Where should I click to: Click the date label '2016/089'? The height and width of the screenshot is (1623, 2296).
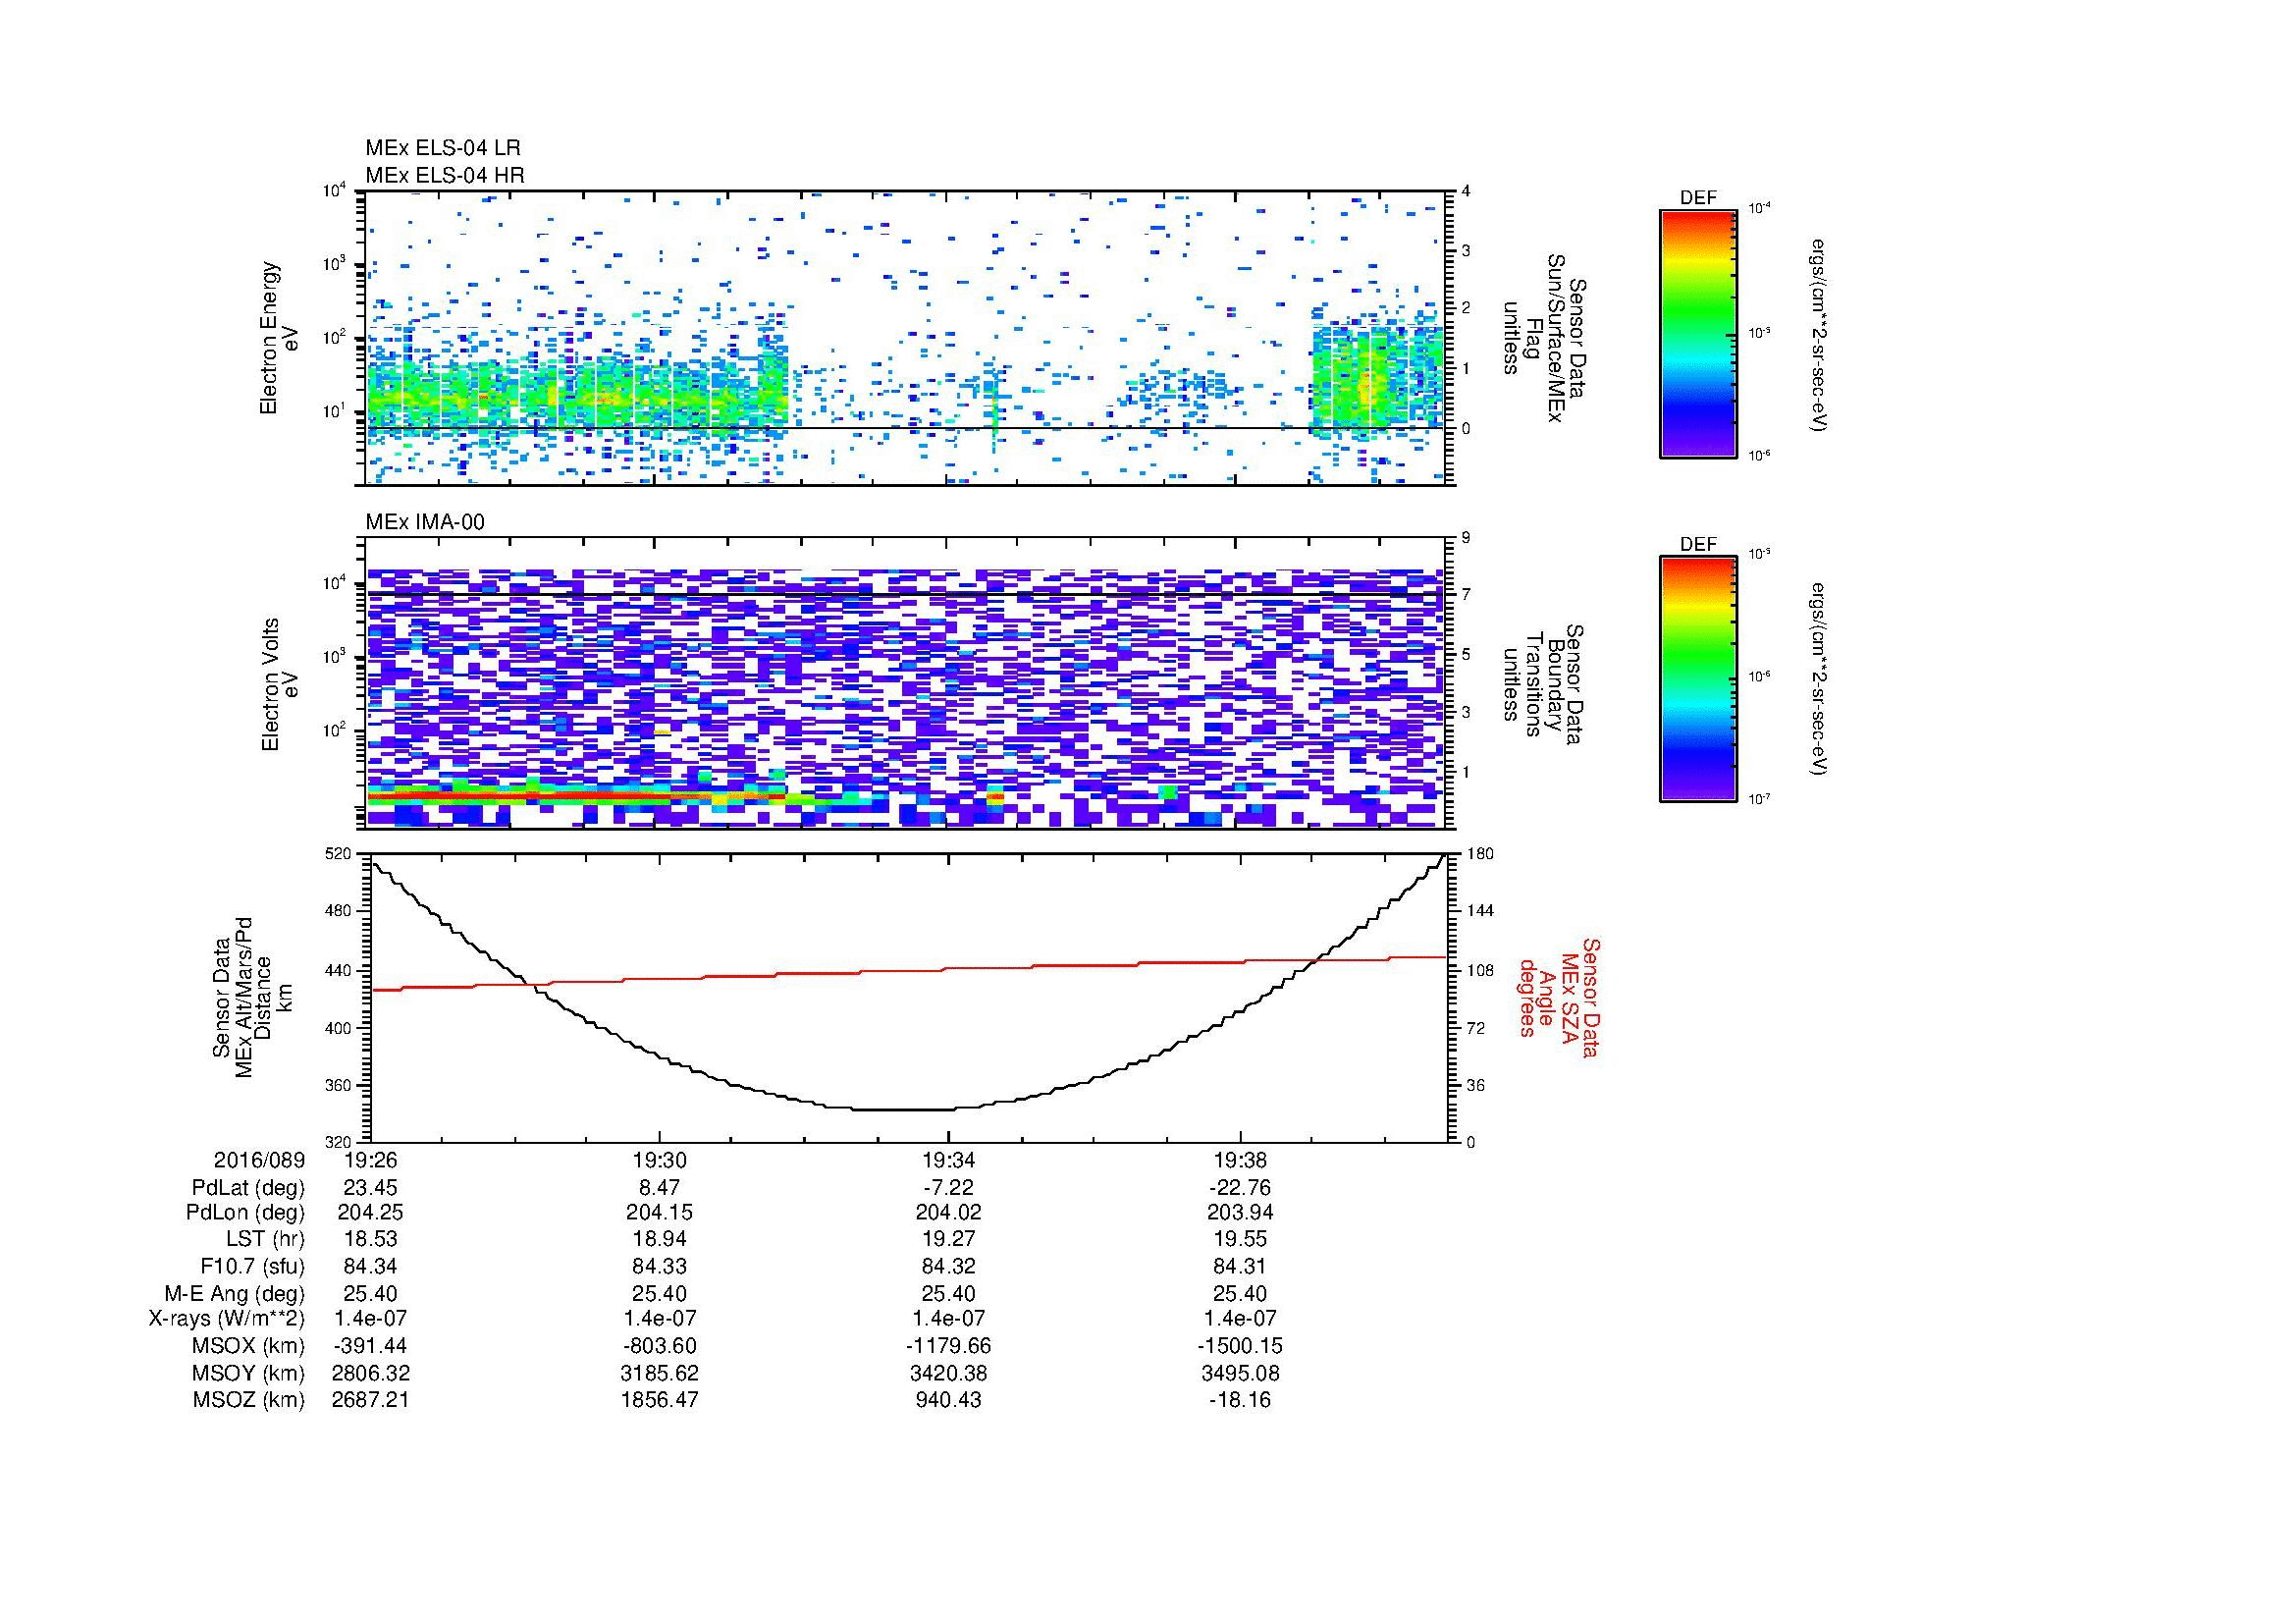pyautogui.click(x=259, y=1160)
